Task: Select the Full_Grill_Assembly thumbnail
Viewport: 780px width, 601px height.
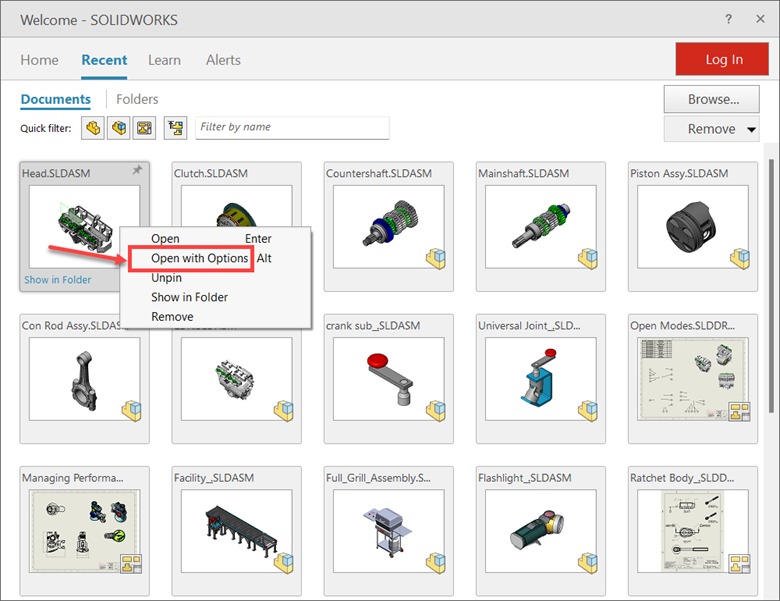Action: [389, 531]
